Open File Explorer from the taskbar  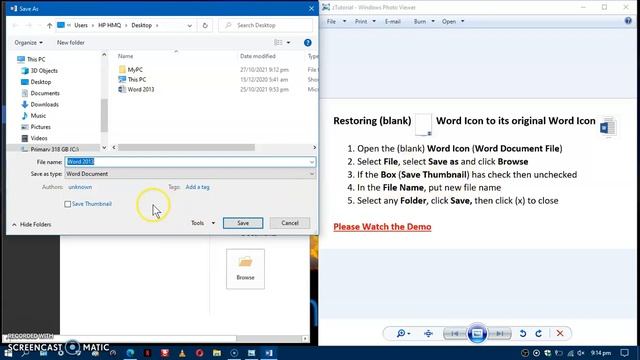click(x=217, y=353)
